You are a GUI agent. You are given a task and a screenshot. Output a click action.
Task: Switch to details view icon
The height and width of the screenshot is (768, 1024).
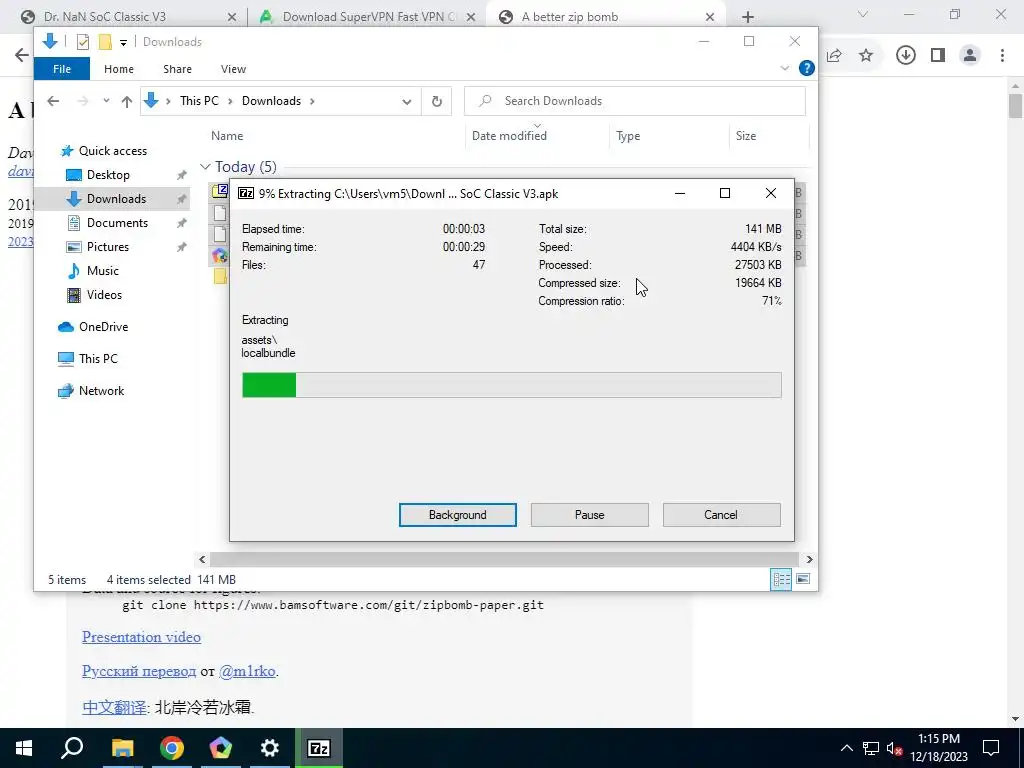781,579
